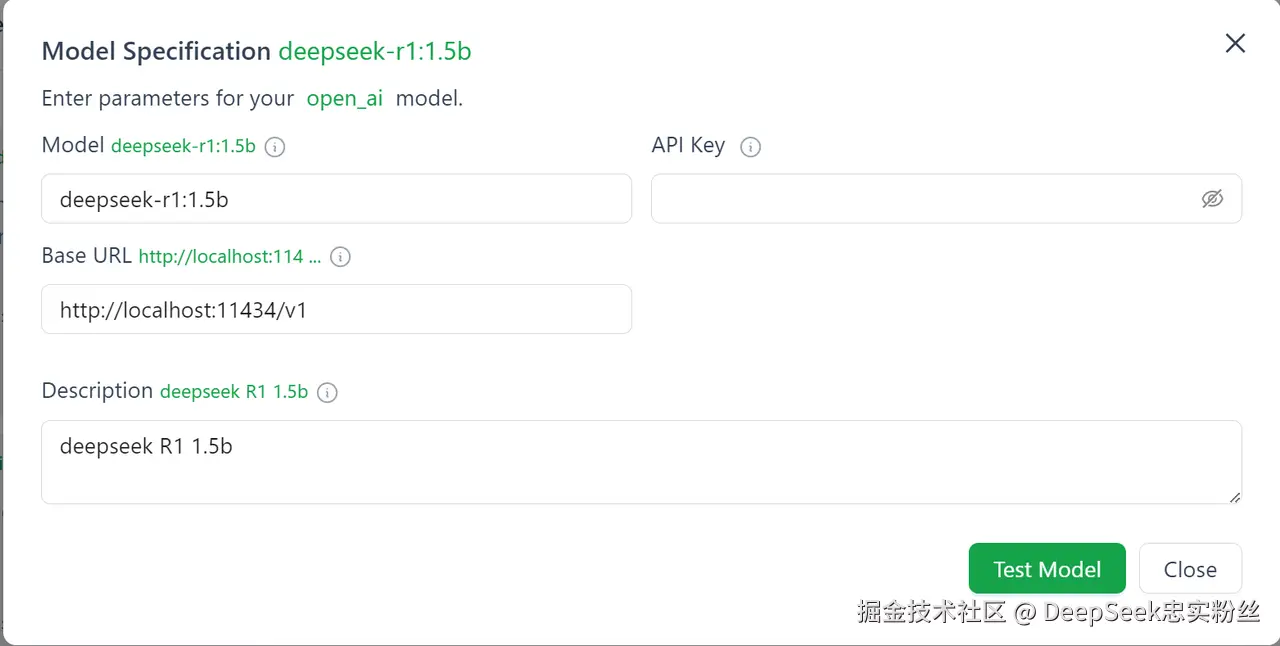Click the API Key field label
Viewport: 1280px width, 646px height.
coord(688,145)
